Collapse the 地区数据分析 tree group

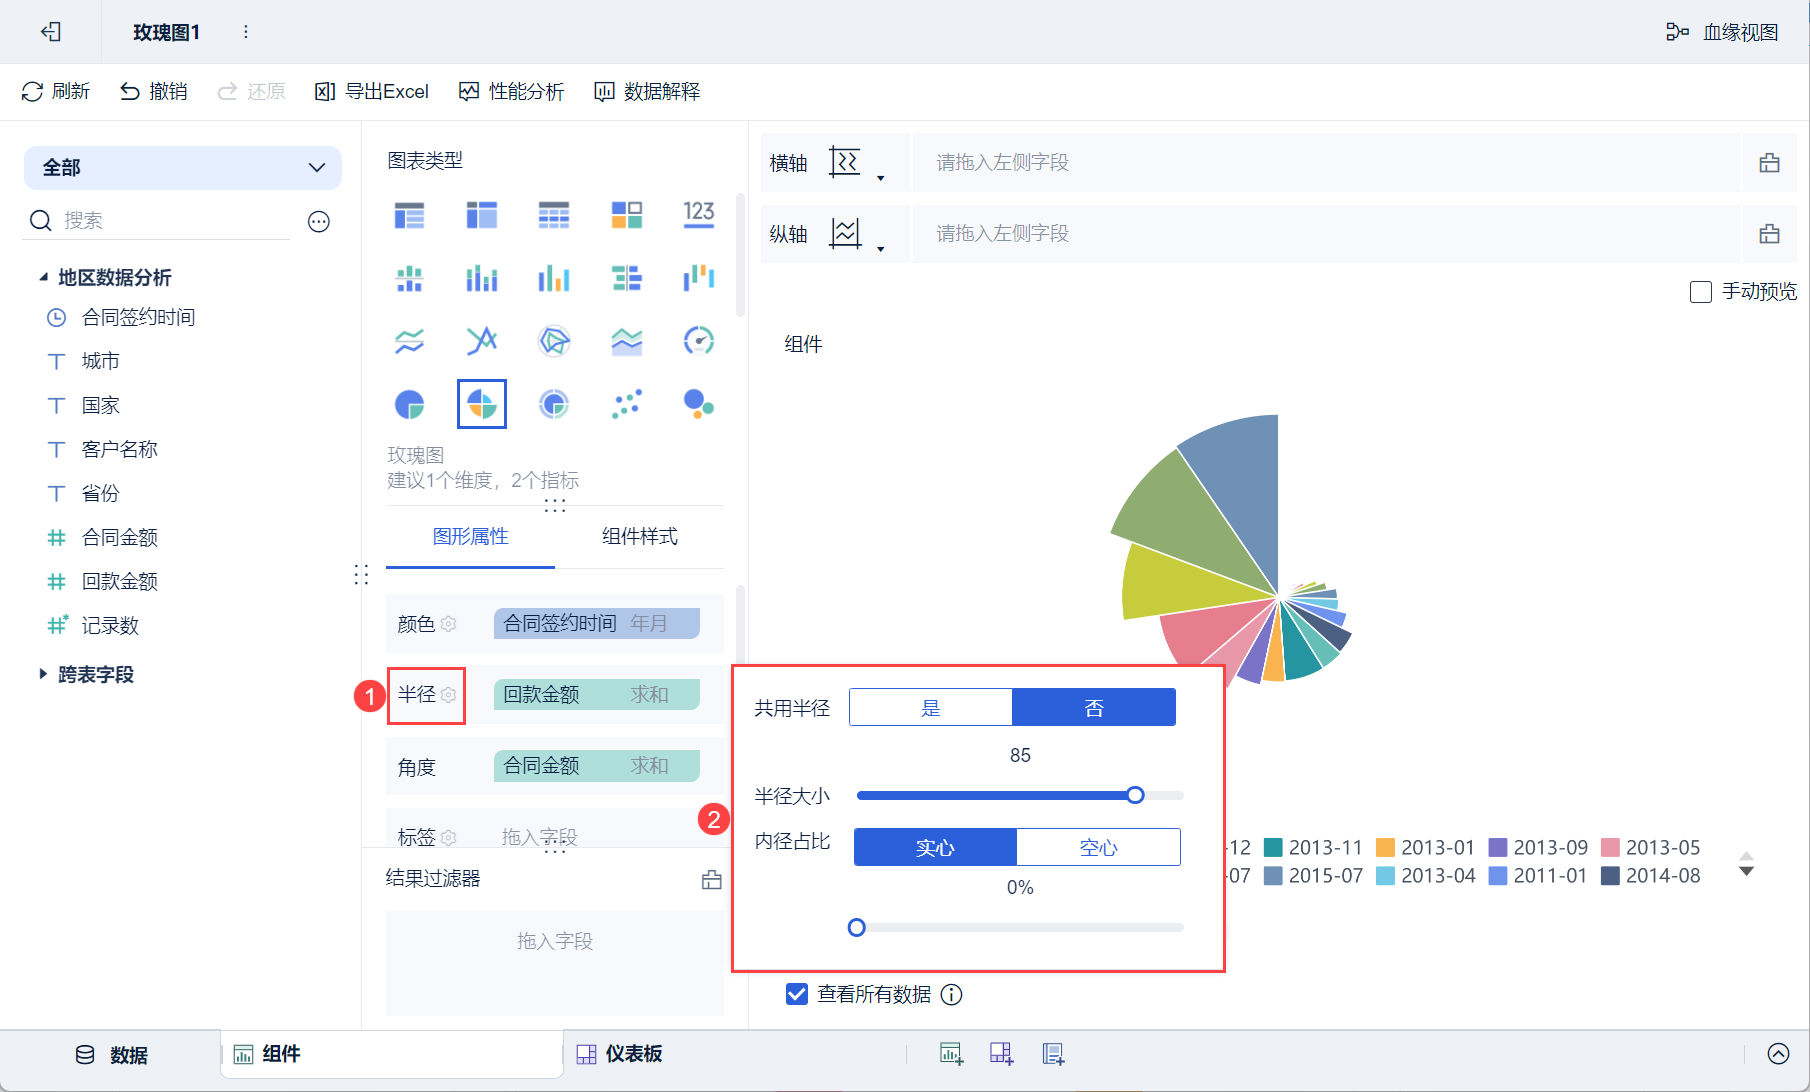pos(43,277)
